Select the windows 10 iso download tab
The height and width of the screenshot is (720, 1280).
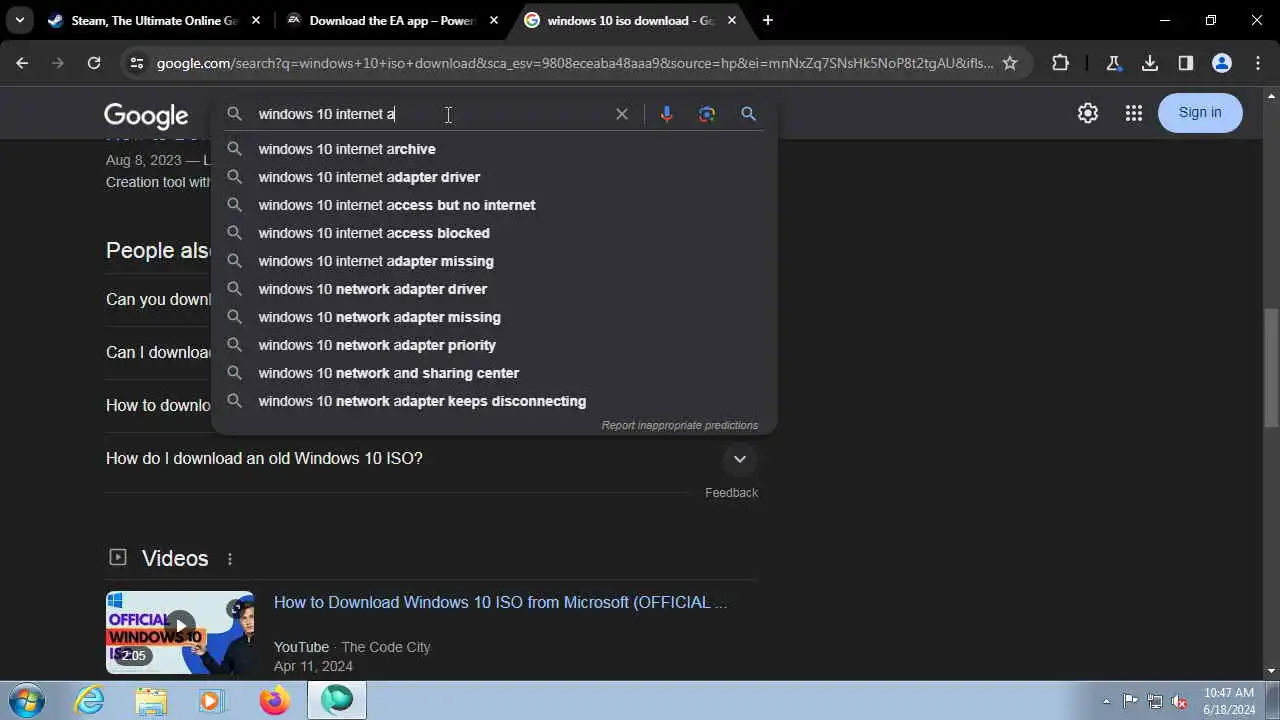[x=630, y=20]
